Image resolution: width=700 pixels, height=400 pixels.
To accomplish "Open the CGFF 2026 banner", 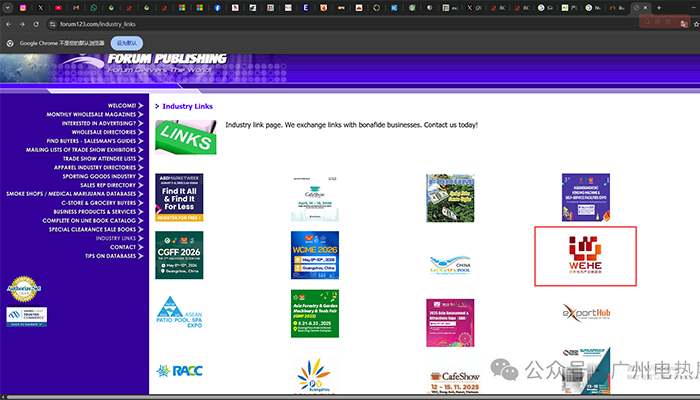I will pos(180,256).
